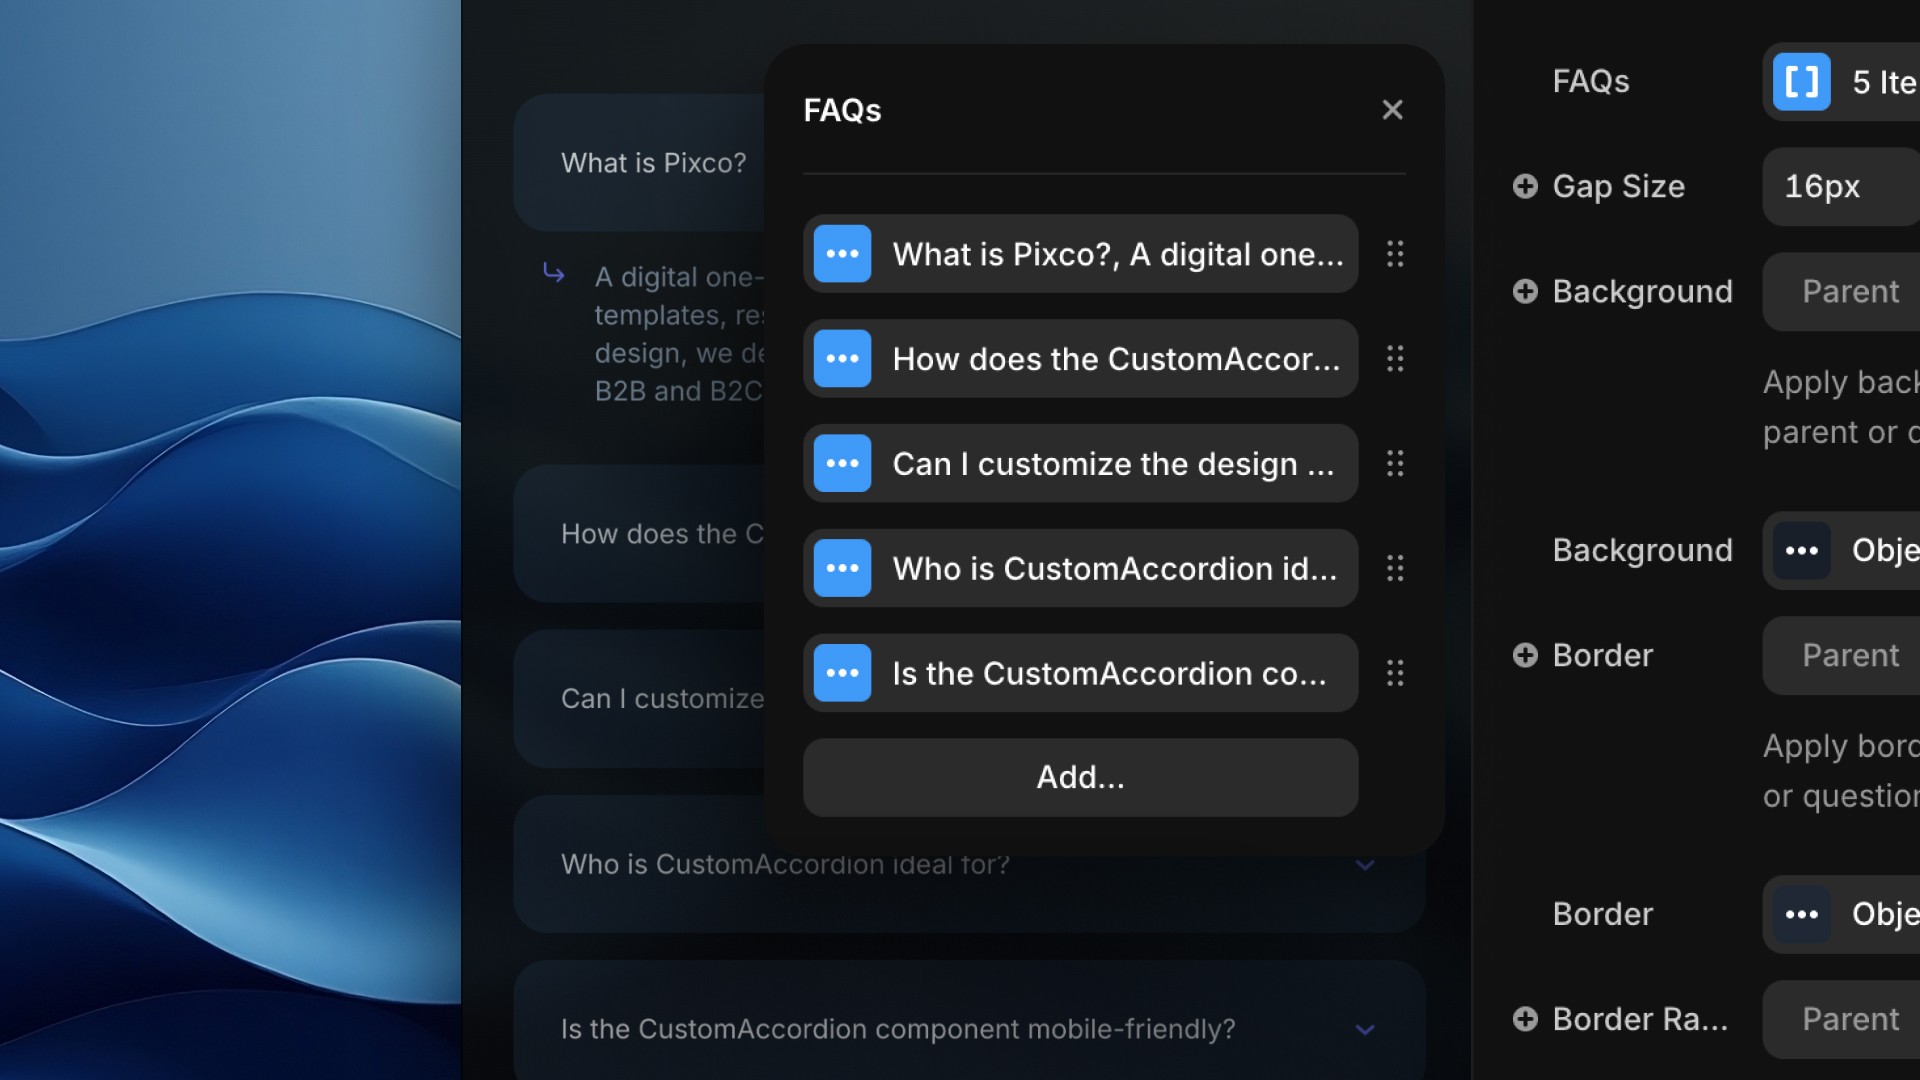
Task: Click the 'A digital one-' answer text
Action: pos(679,277)
